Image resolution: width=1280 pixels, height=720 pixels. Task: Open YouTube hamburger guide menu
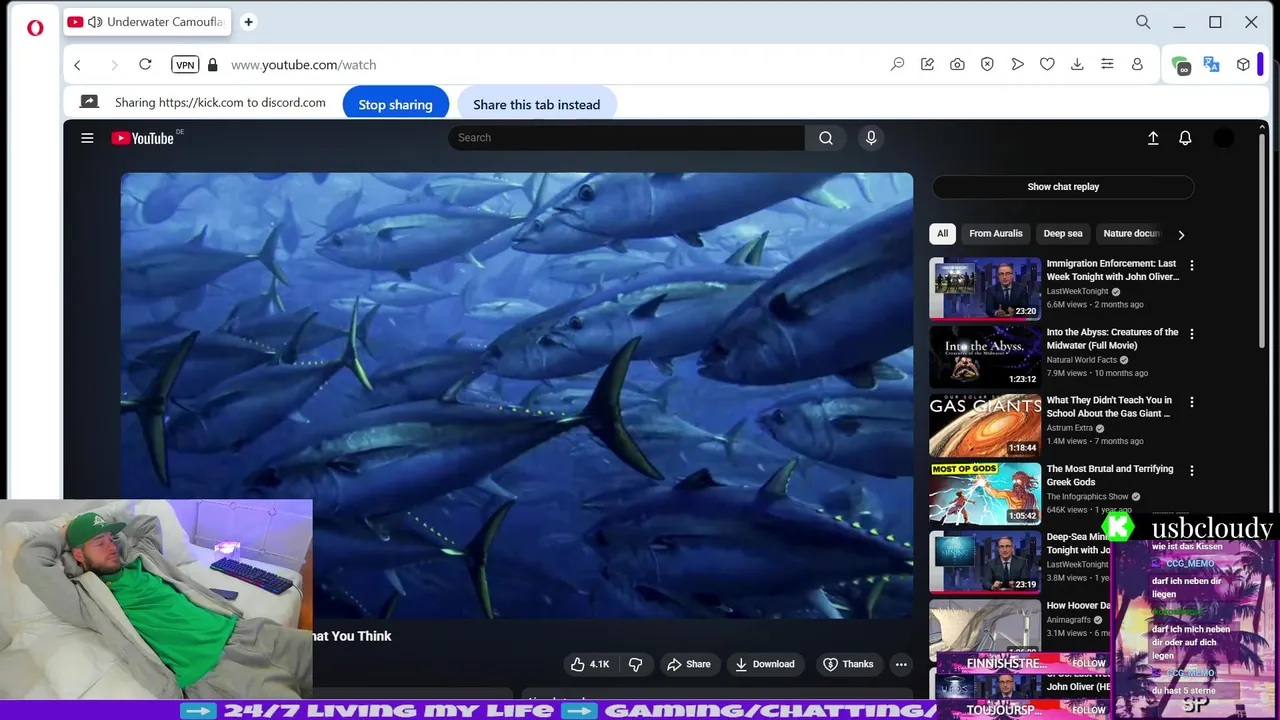[x=87, y=138]
